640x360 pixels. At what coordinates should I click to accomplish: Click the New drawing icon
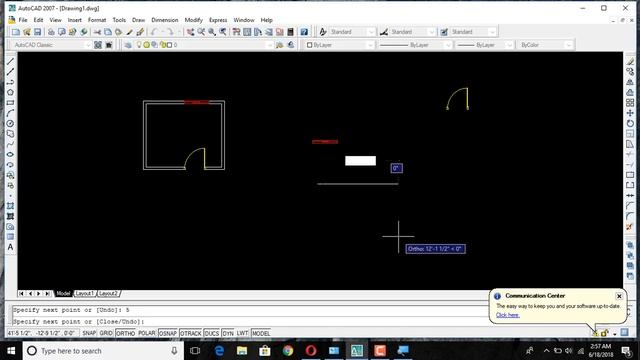[16, 32]
